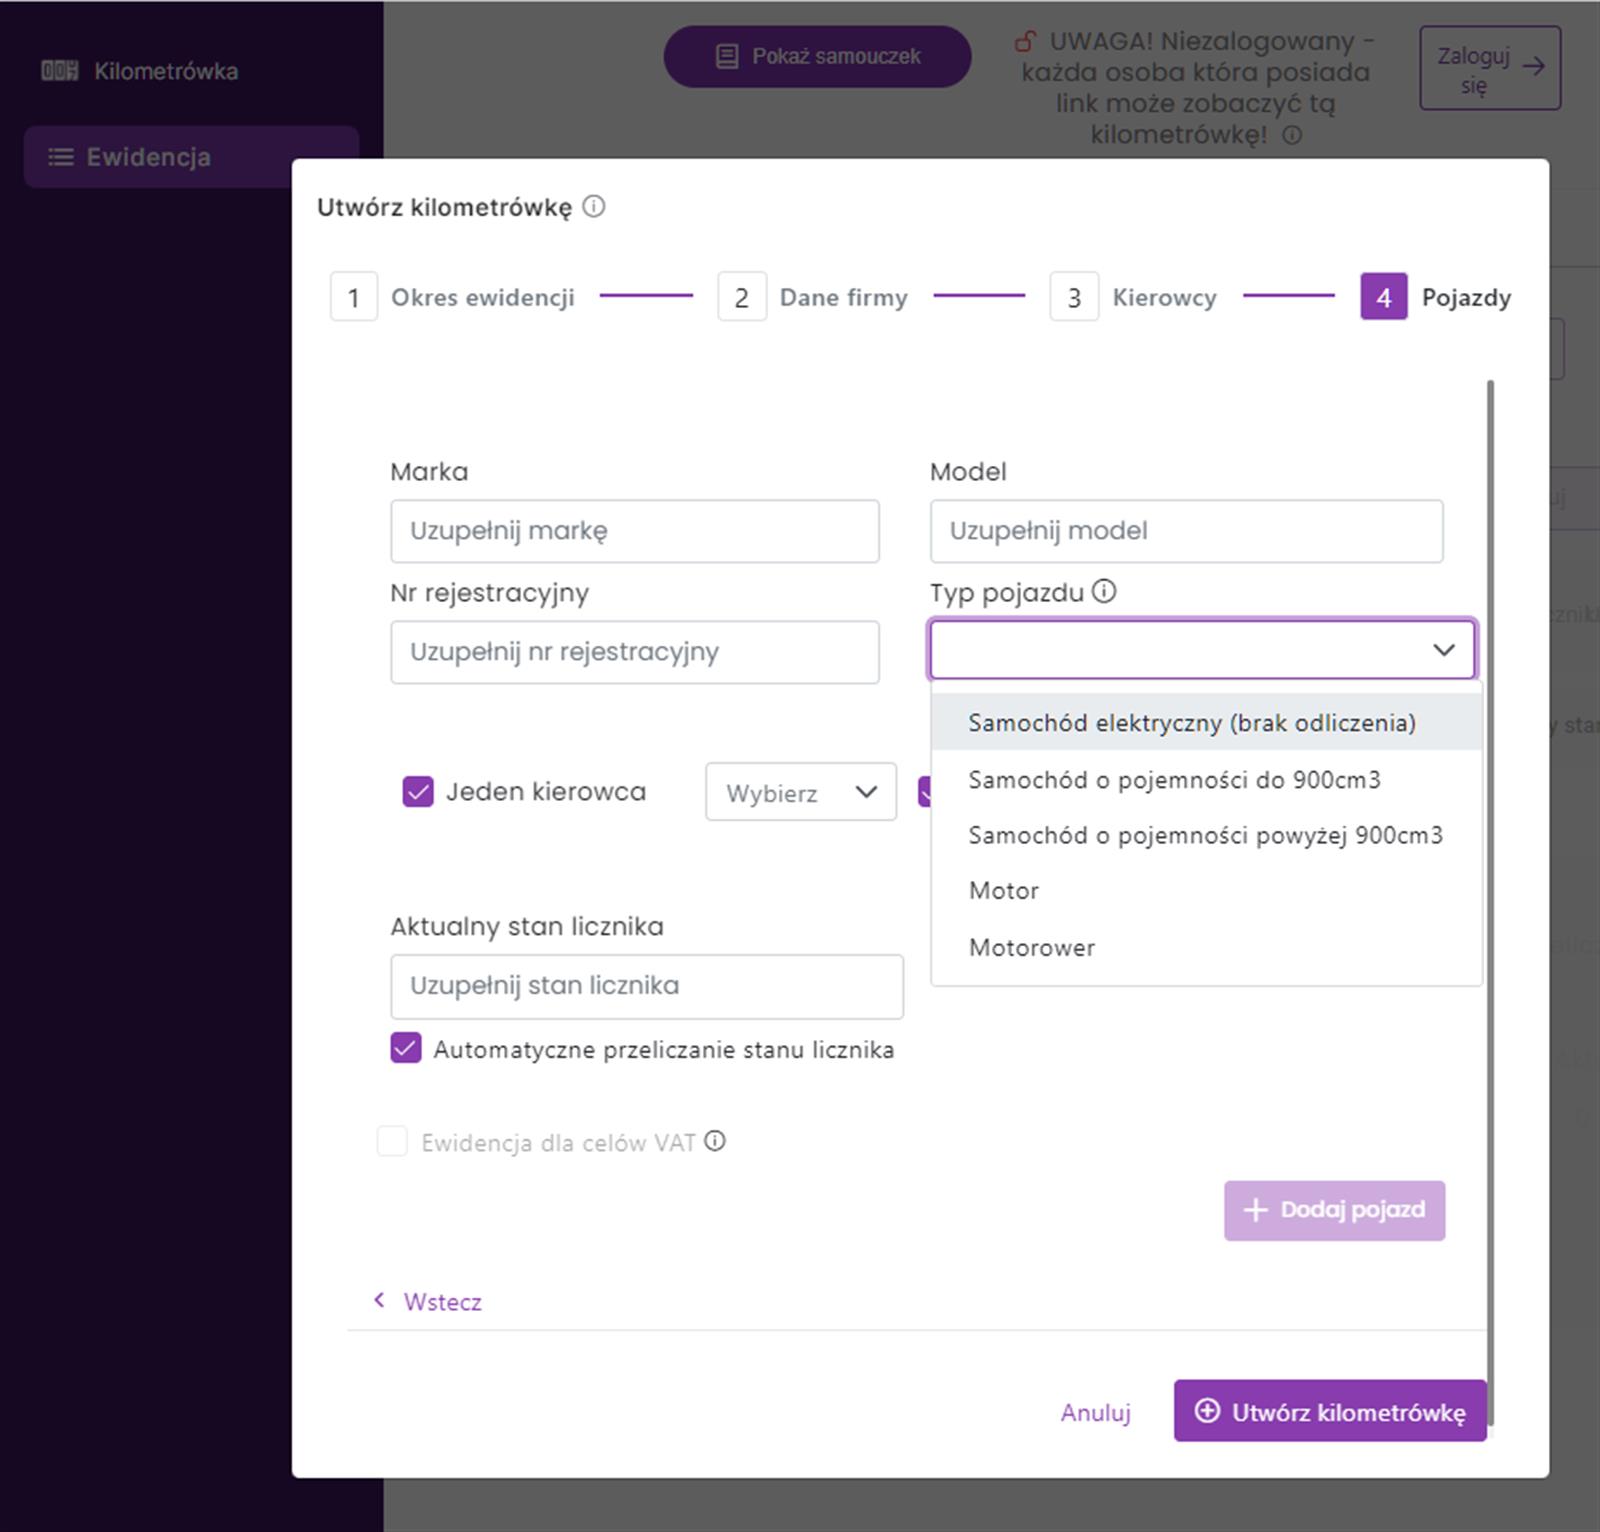Click step 3 Kierowcy number box
The image size is (1600, 1532).
(x=1074, y=297)
